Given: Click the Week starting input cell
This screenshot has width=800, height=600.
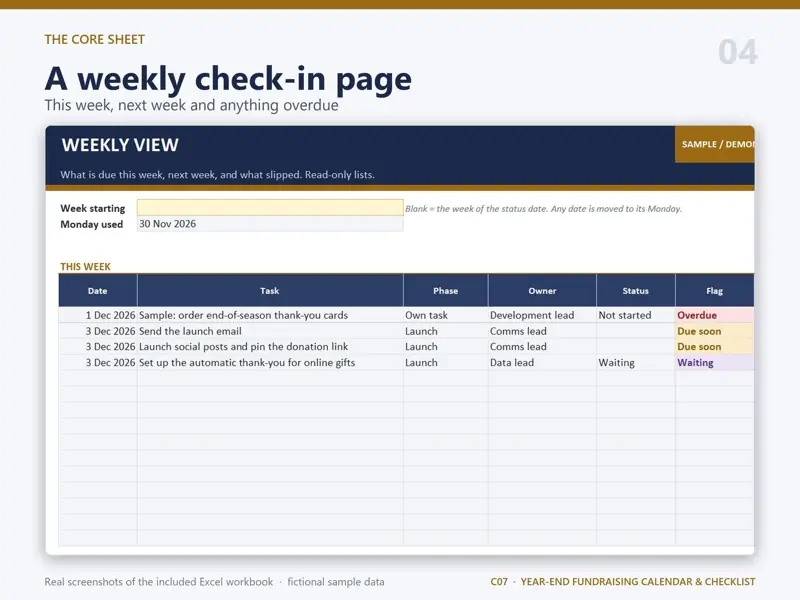Looking at the screenshot, I should tap(270, 208).
